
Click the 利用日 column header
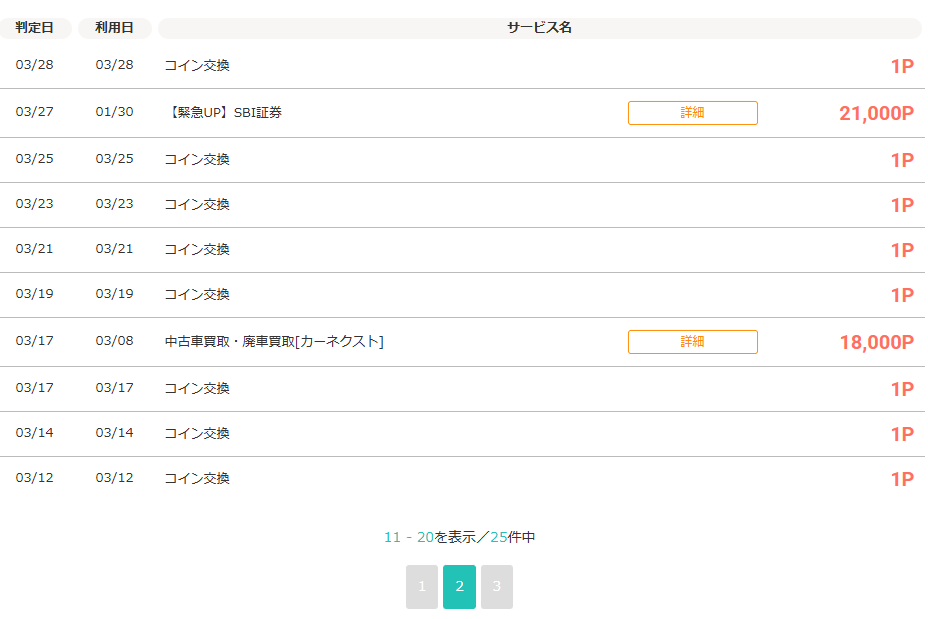114,28
